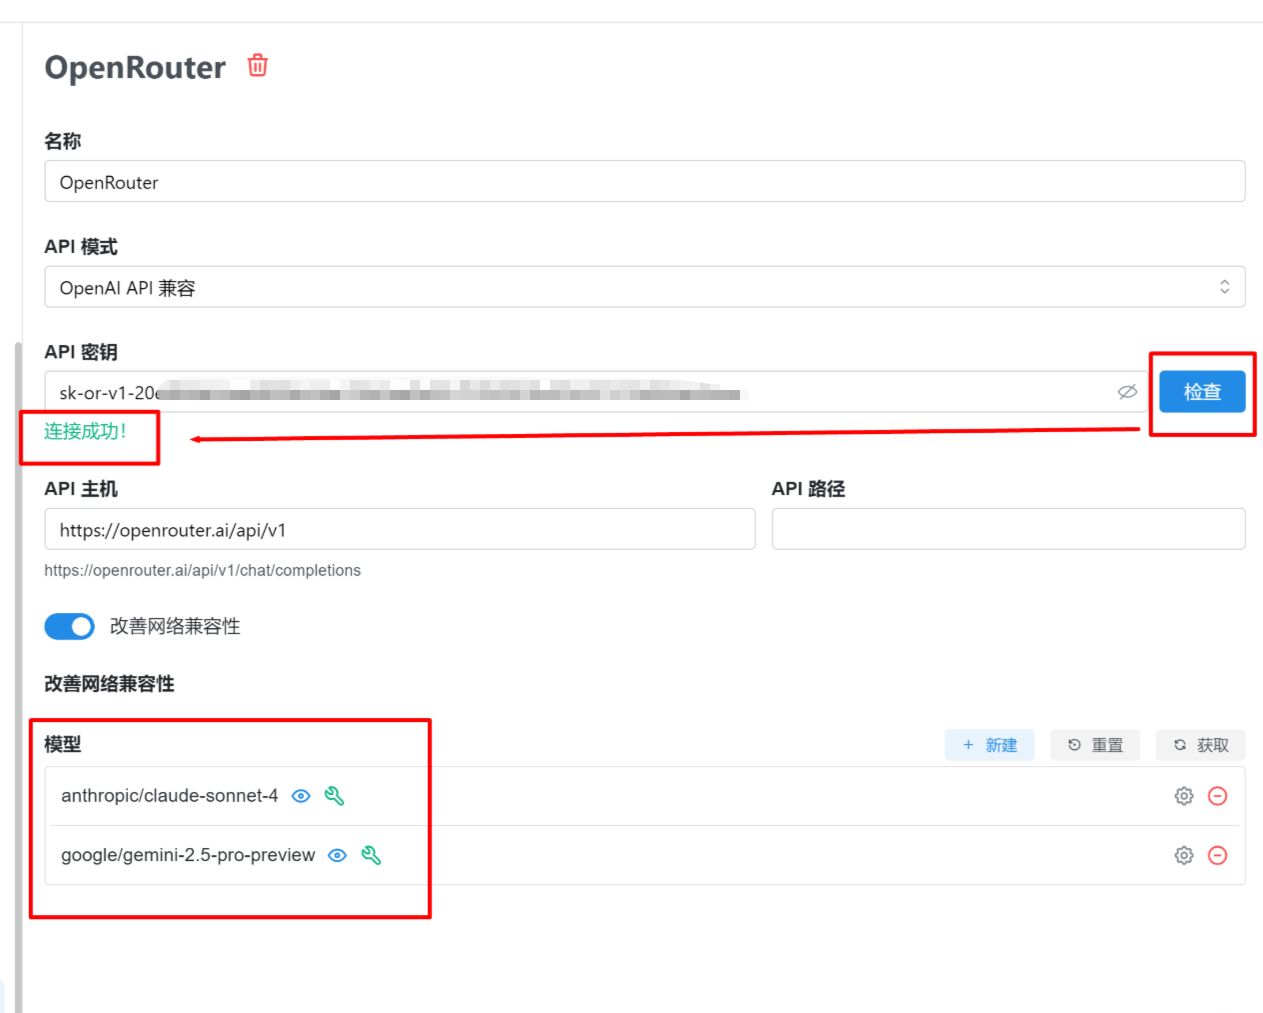Click vision eye icon beside claude-sonnet-4
Screen dimensions: 1263x1013
(x=301, y=796)
